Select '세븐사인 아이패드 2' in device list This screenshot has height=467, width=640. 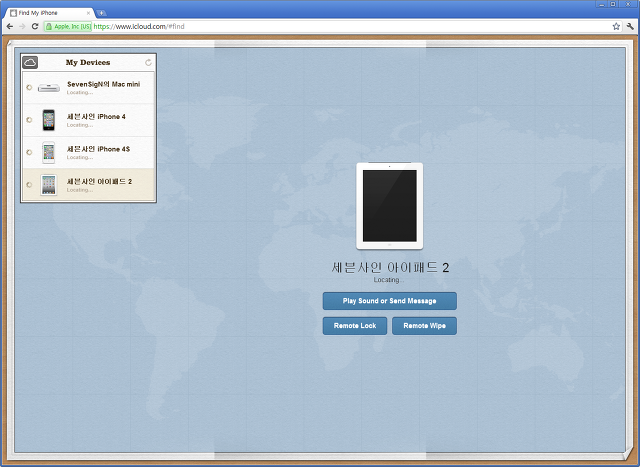click(x=99, y=181)
